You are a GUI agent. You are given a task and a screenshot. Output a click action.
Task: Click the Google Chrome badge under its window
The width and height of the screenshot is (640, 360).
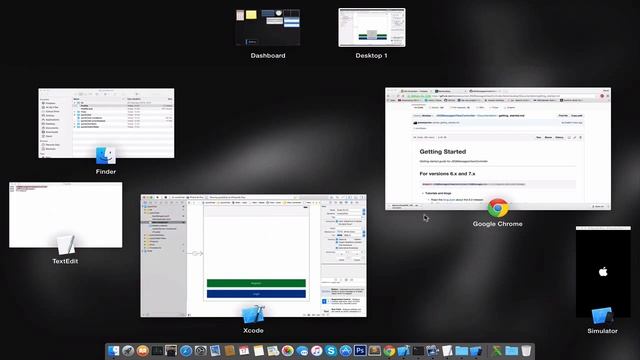498,208
